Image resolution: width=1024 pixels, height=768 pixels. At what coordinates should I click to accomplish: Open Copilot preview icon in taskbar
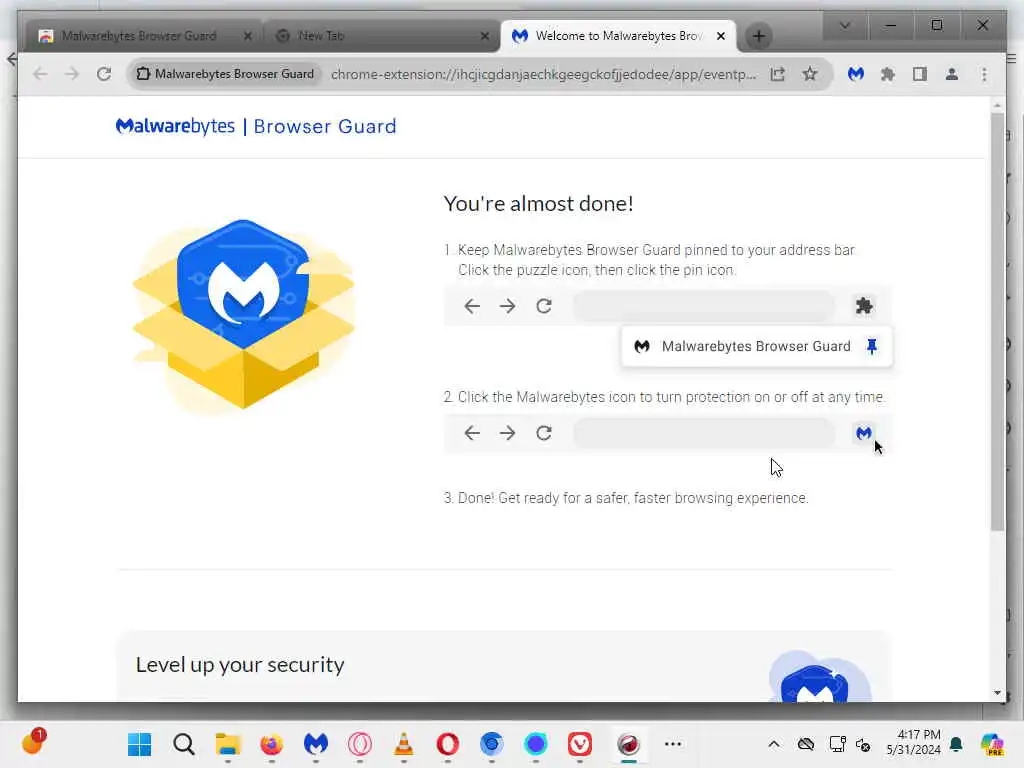tap(991, 744)
